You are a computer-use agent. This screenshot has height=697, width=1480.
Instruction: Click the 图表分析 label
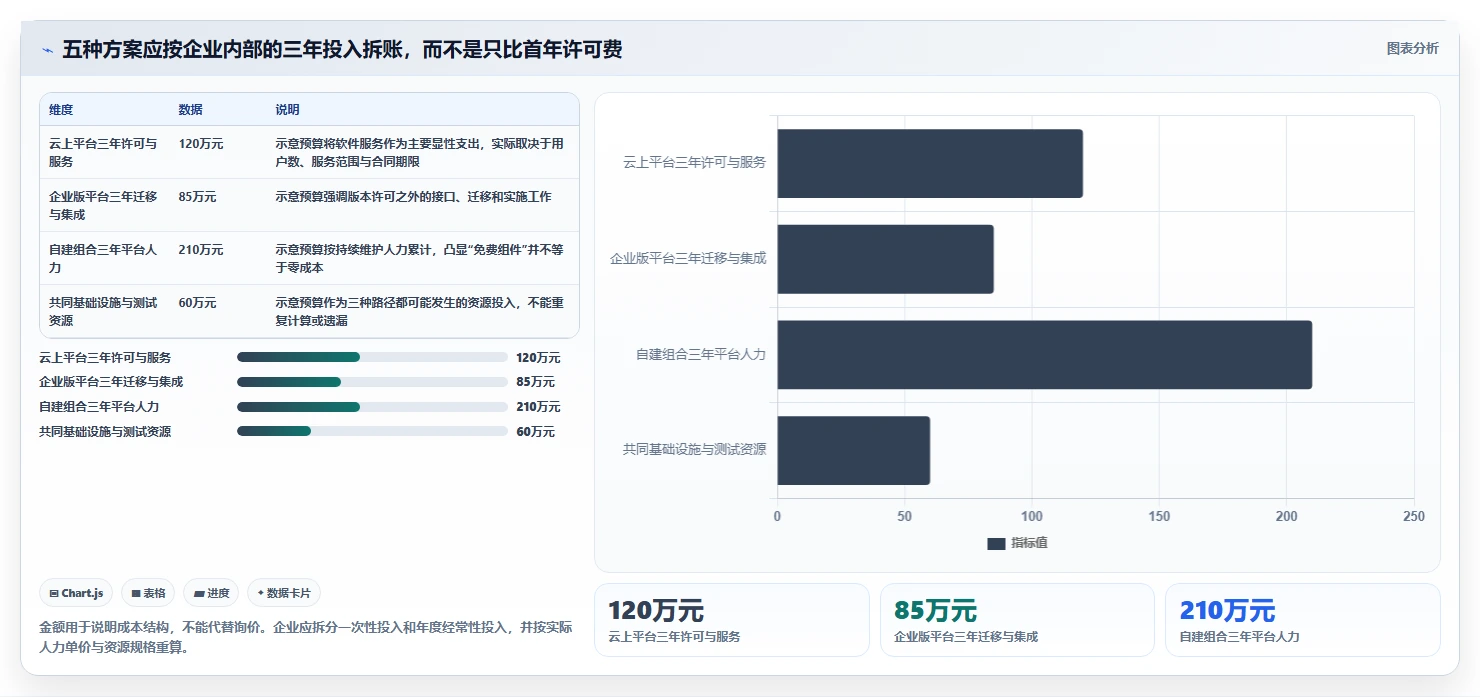[x=1412, y=48]
